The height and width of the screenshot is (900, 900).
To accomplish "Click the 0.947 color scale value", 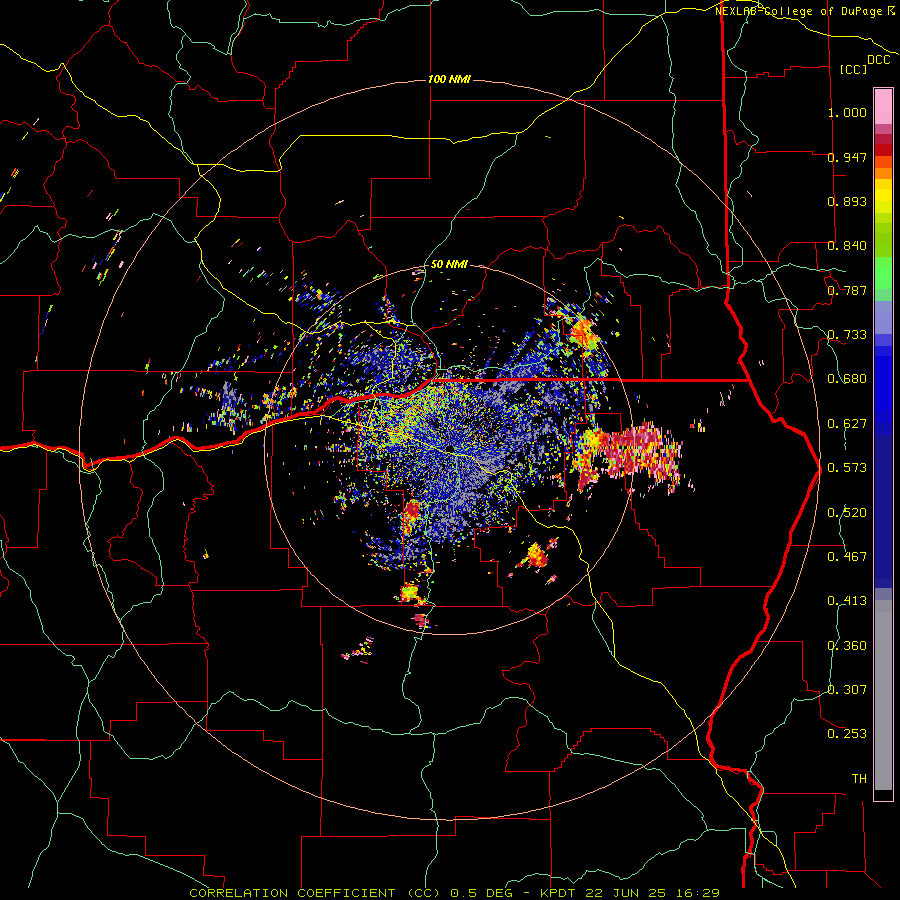I will click(x=847, y=157).
